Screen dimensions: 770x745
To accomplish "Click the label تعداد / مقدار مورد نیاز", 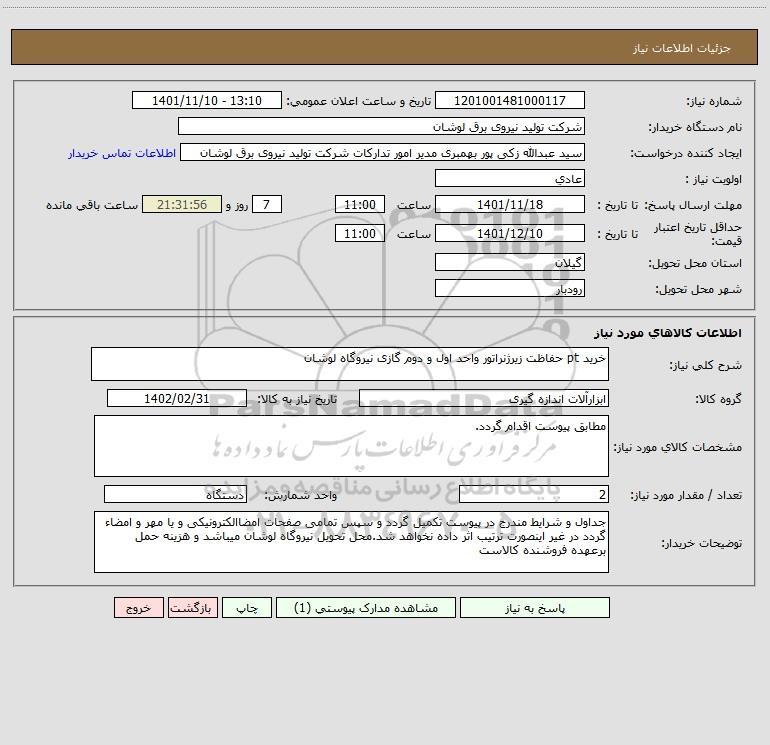I will pos(686,496).
